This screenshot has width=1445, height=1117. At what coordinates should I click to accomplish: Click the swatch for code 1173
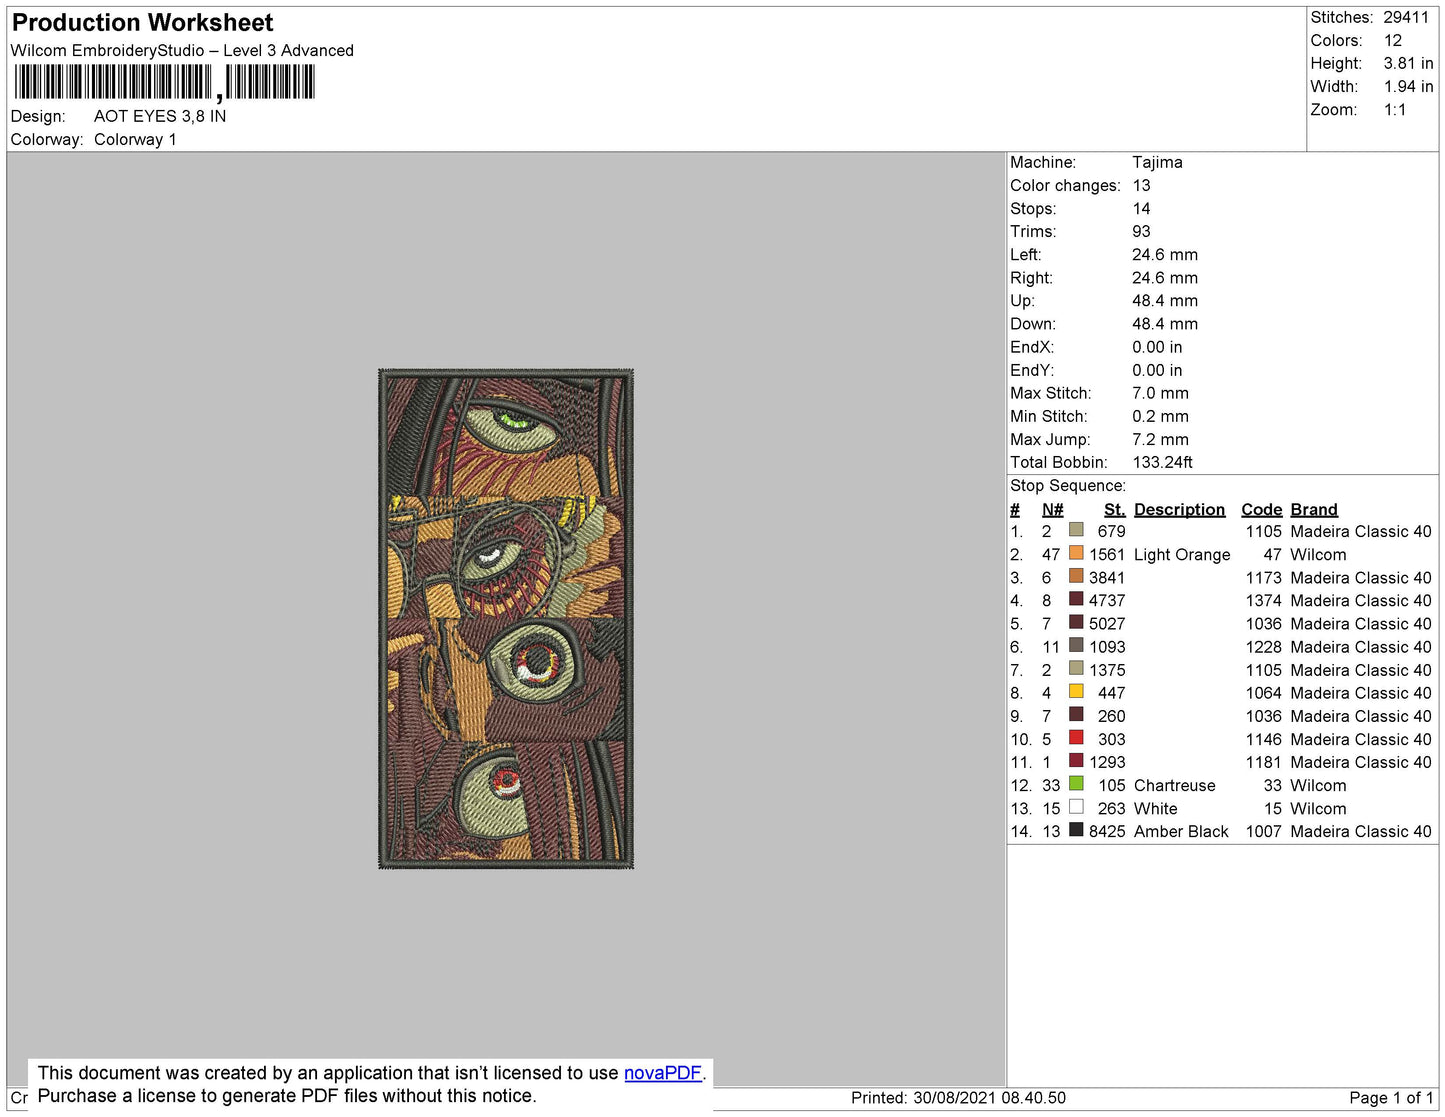click(x=1076, y=577)
